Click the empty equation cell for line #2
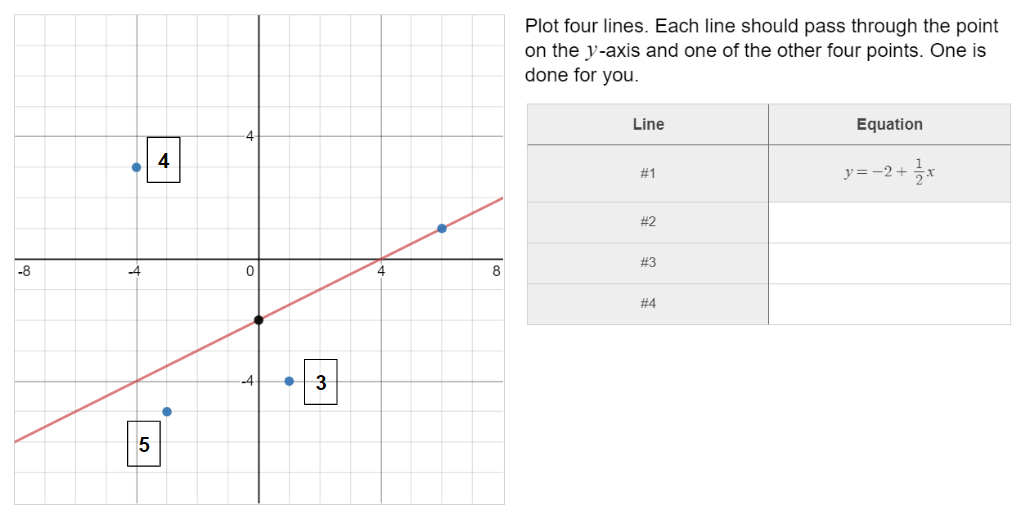This screenshot has width=1029, height=528. tap(889, 222)
